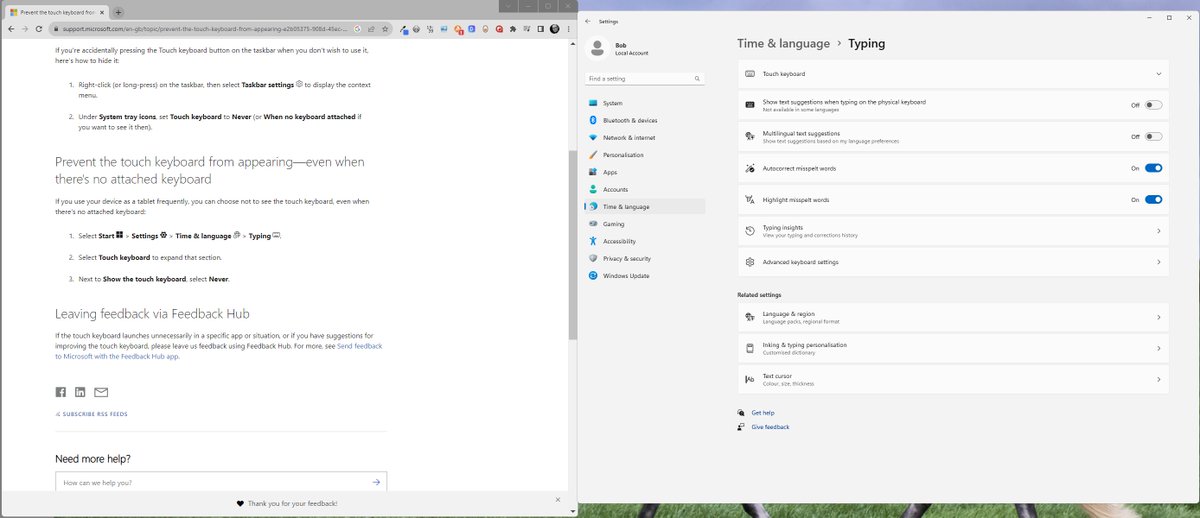Click the Need more help? heading
1200x518 pixels.
[x=93, y=459]
